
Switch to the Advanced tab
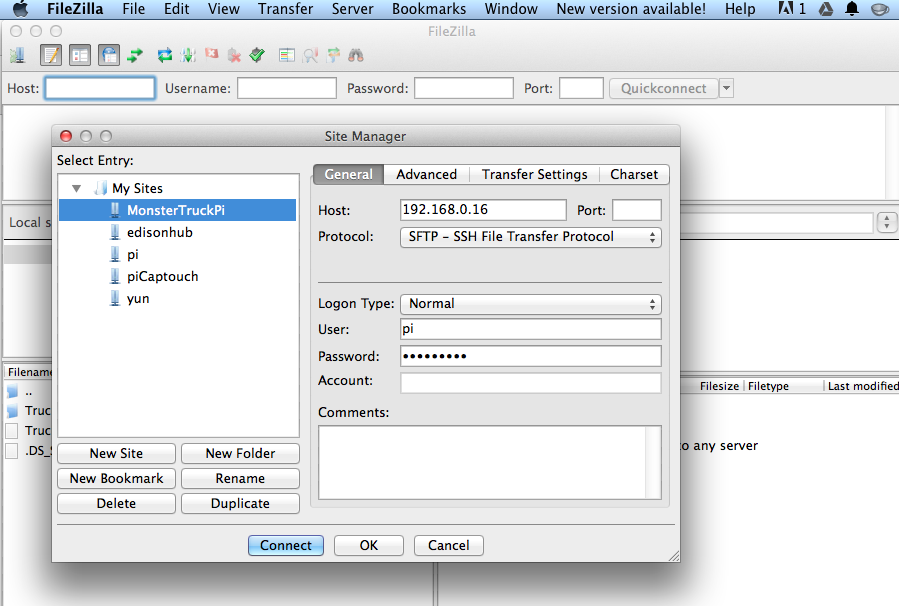click(x=427, y=174)
